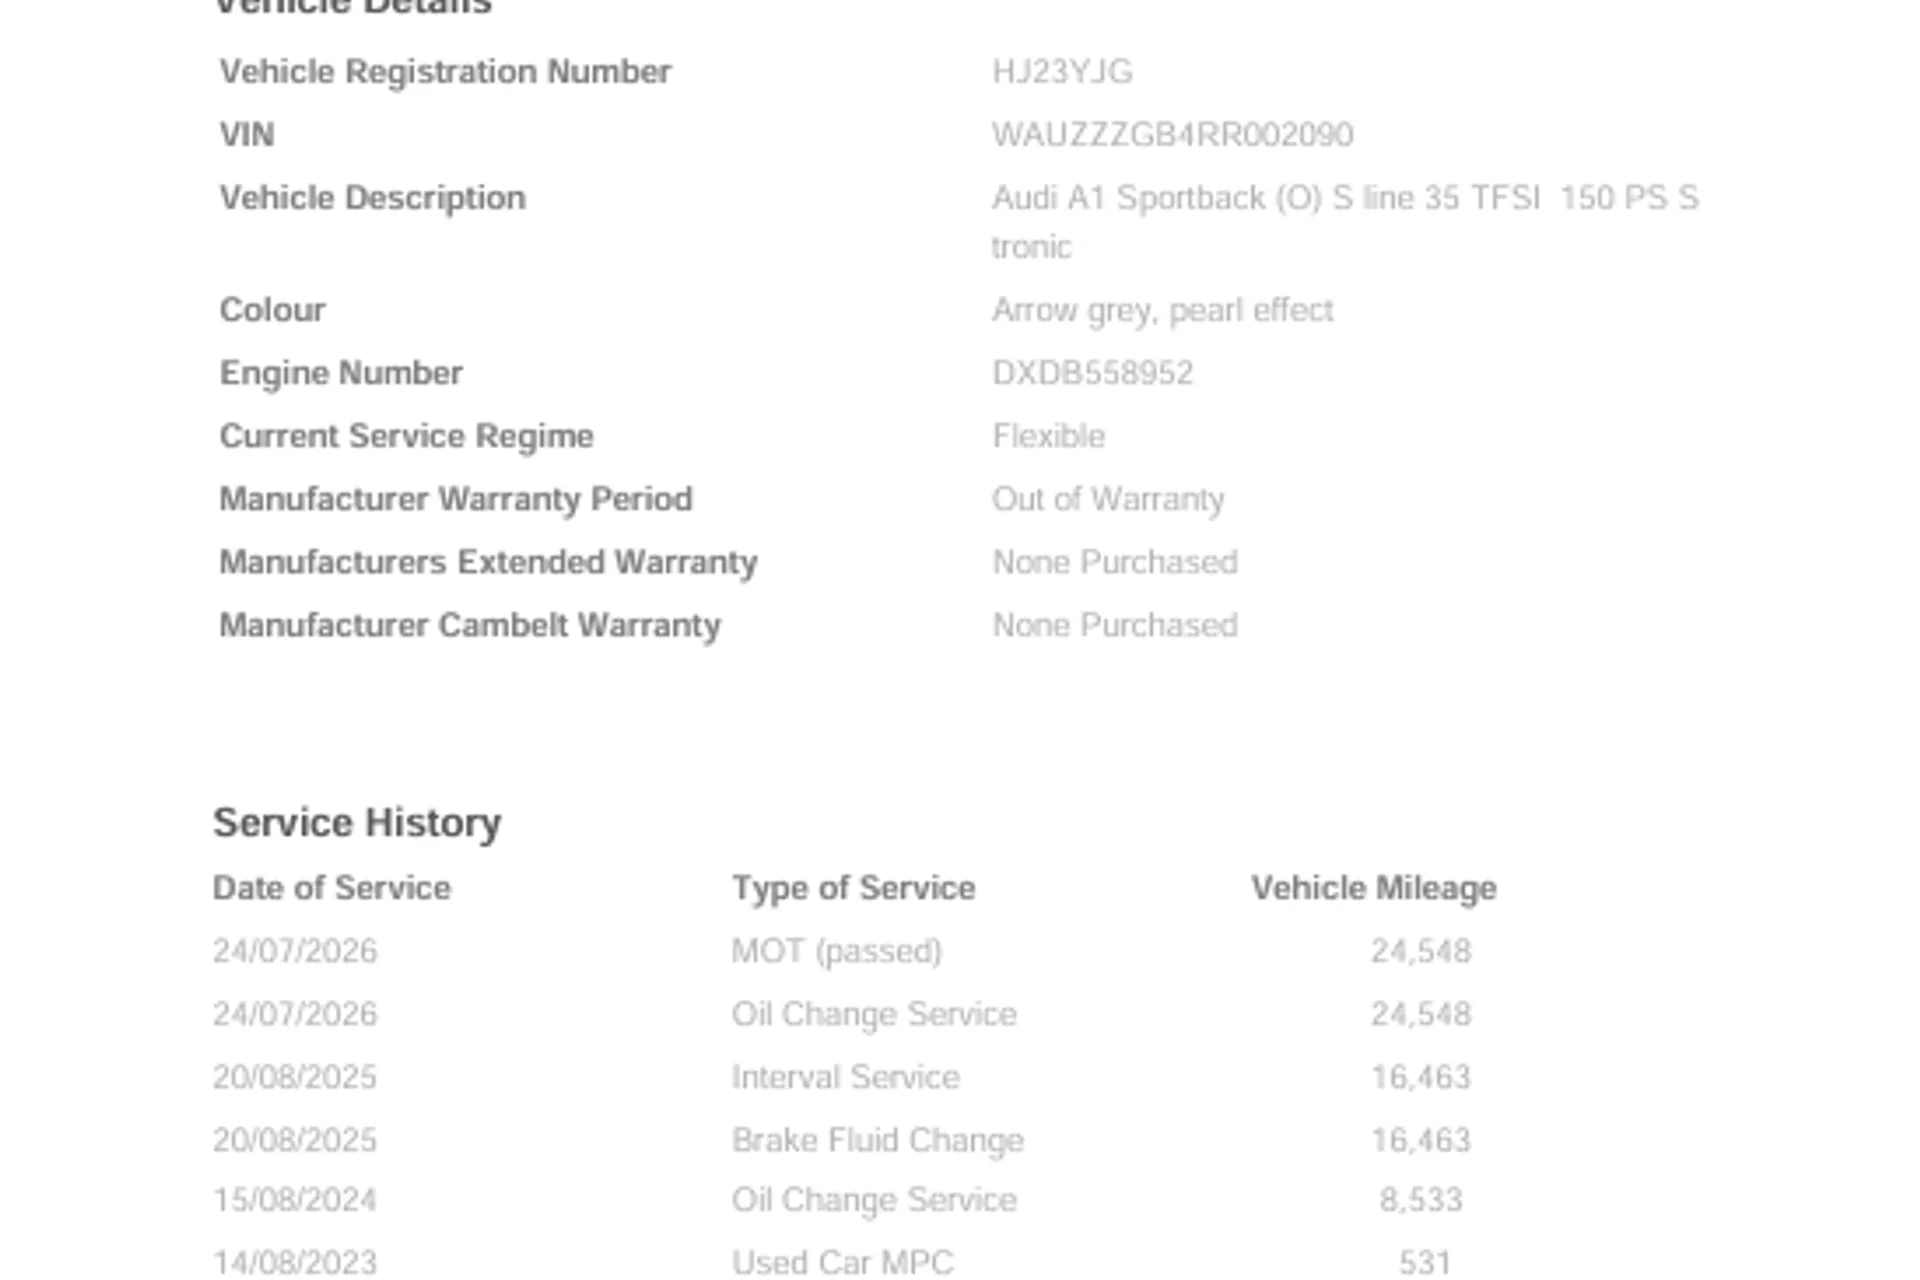Click the Flexible service regime value
This screenshot has height=1280, width=1920.
[1048, 436]
